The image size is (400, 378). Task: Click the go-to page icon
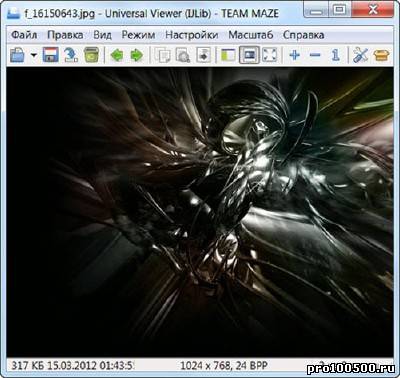[203, 55]
